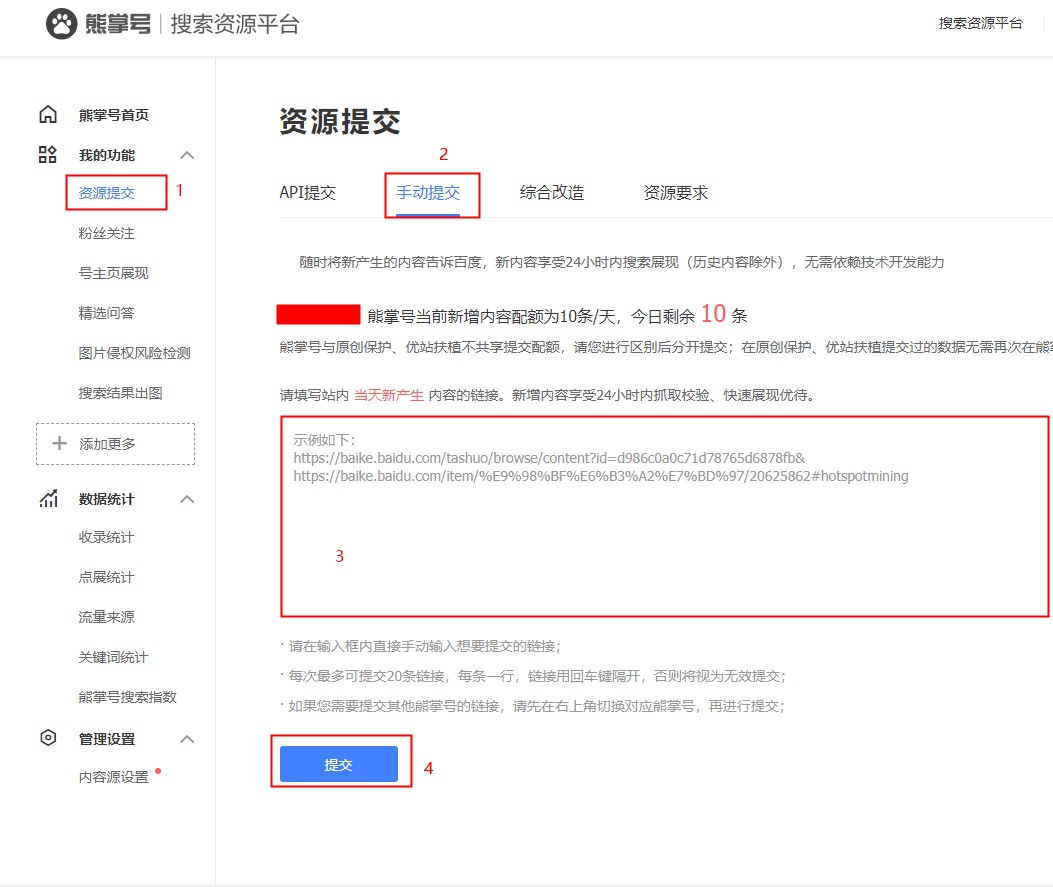
Task: View 收录统计 in the sidebar
Action: point(106,537)
